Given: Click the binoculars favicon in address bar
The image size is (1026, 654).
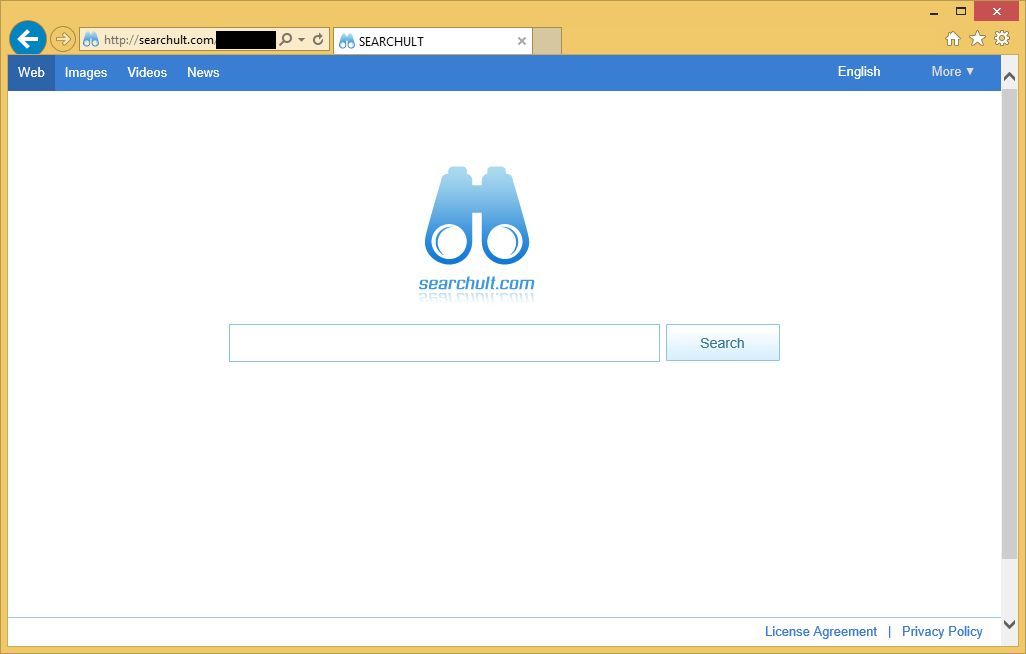Looking at the screenshot, I should click(91, 40).
